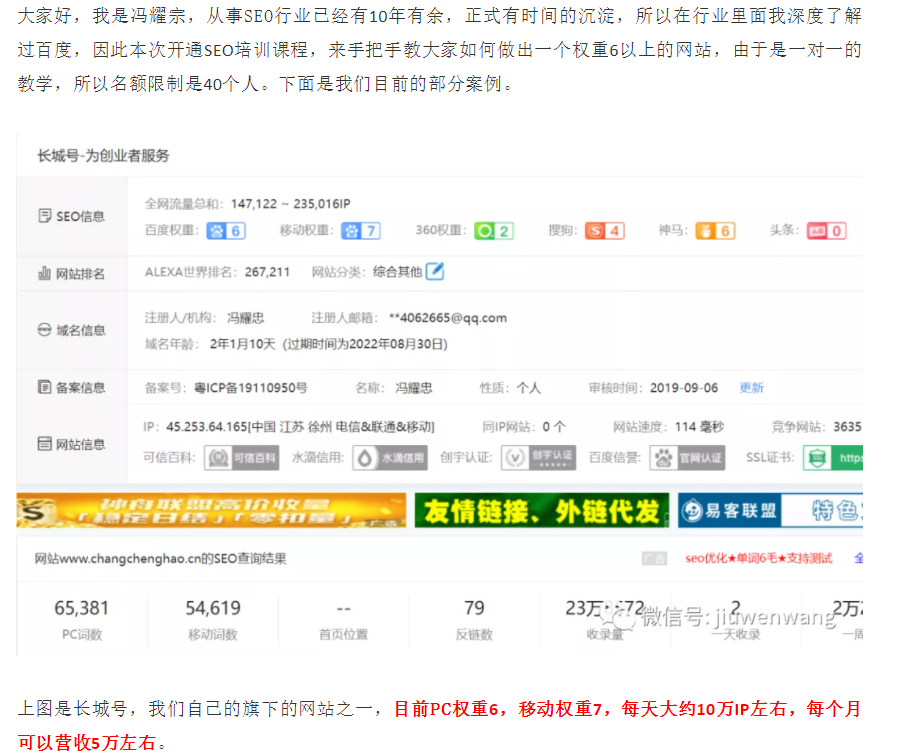The width and height of the screenshot is (902, 753).
Task: Click the IP address 45.253.64.165
Action: tap(207, 427)
